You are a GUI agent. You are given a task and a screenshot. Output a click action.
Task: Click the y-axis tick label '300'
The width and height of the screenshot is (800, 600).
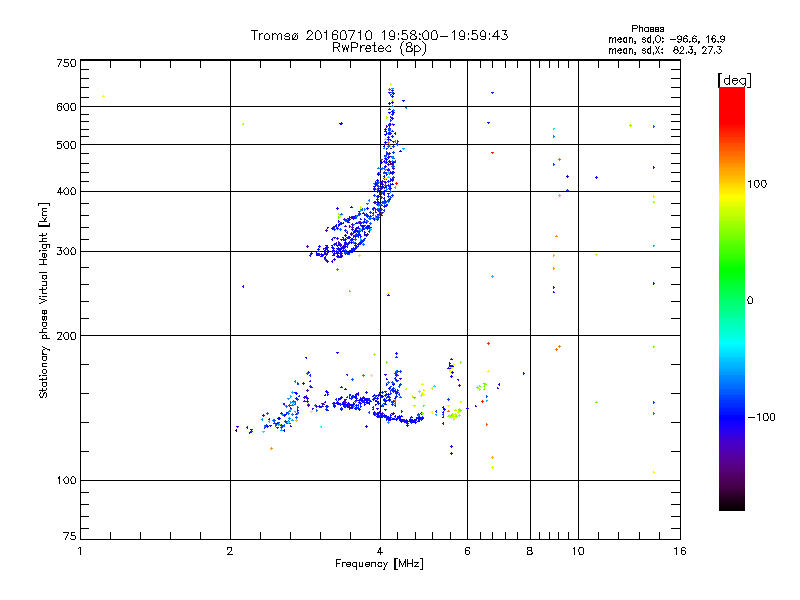[66, 252]
